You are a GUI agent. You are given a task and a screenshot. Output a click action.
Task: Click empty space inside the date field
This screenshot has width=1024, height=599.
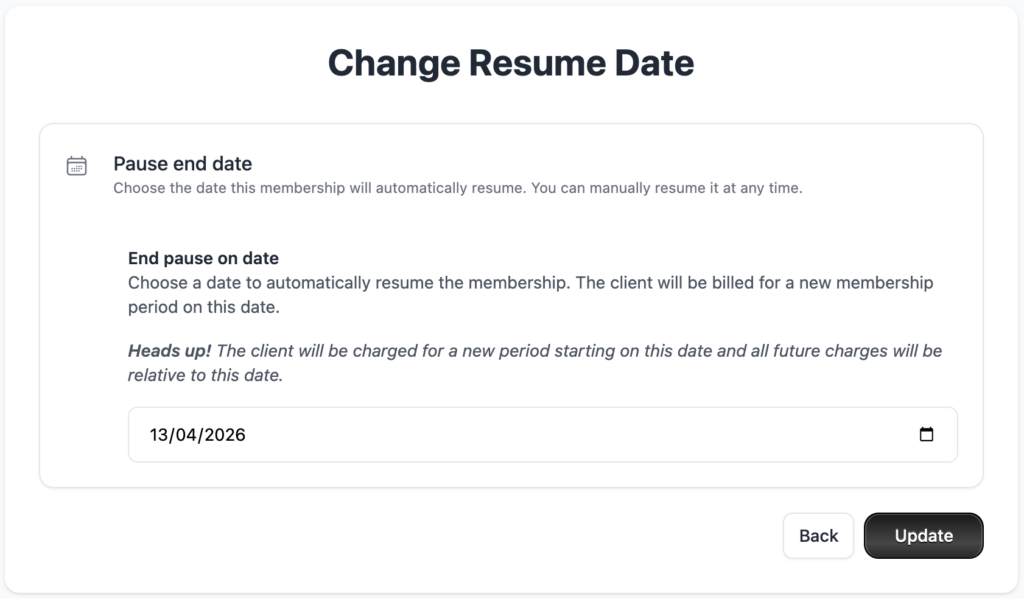coord(600,435)
